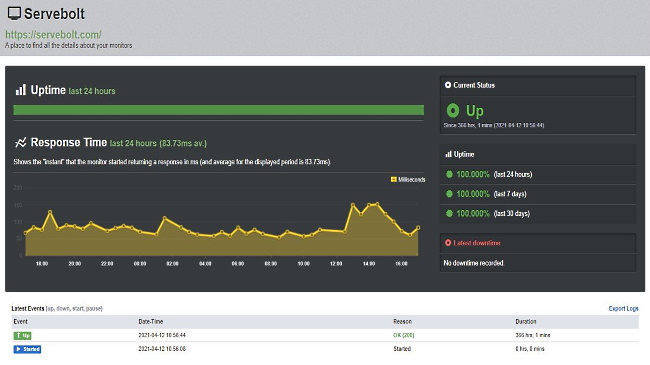Click the 2021-04-12 10:56:44 date-time cell
The image size is (650, 365).
pyautogui.click(x=162, y=335)
